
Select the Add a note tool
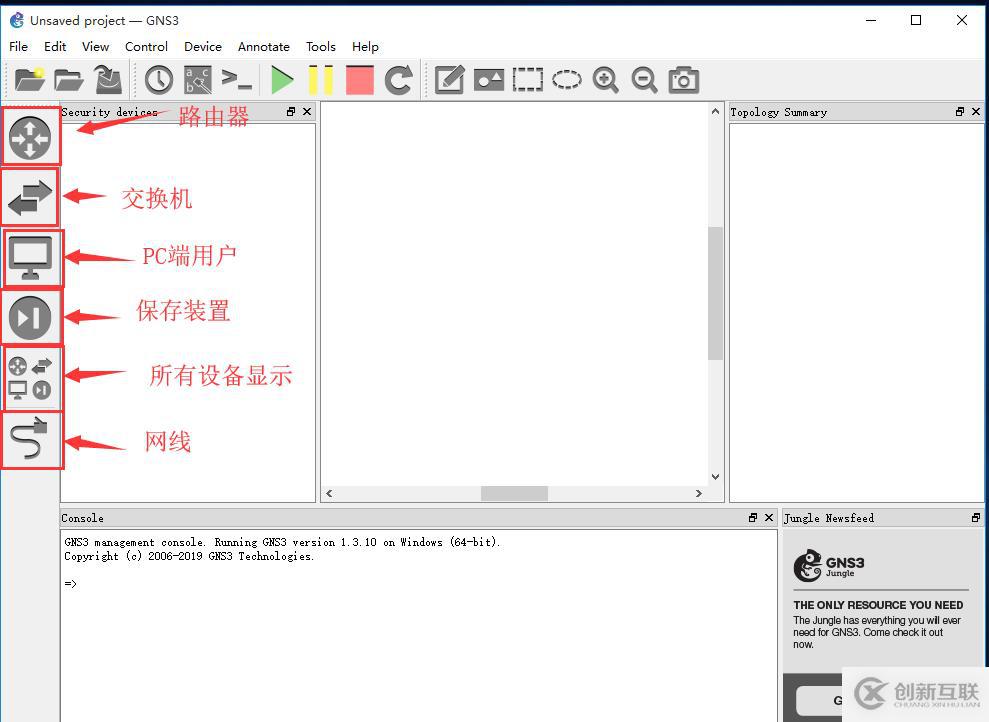450,80
